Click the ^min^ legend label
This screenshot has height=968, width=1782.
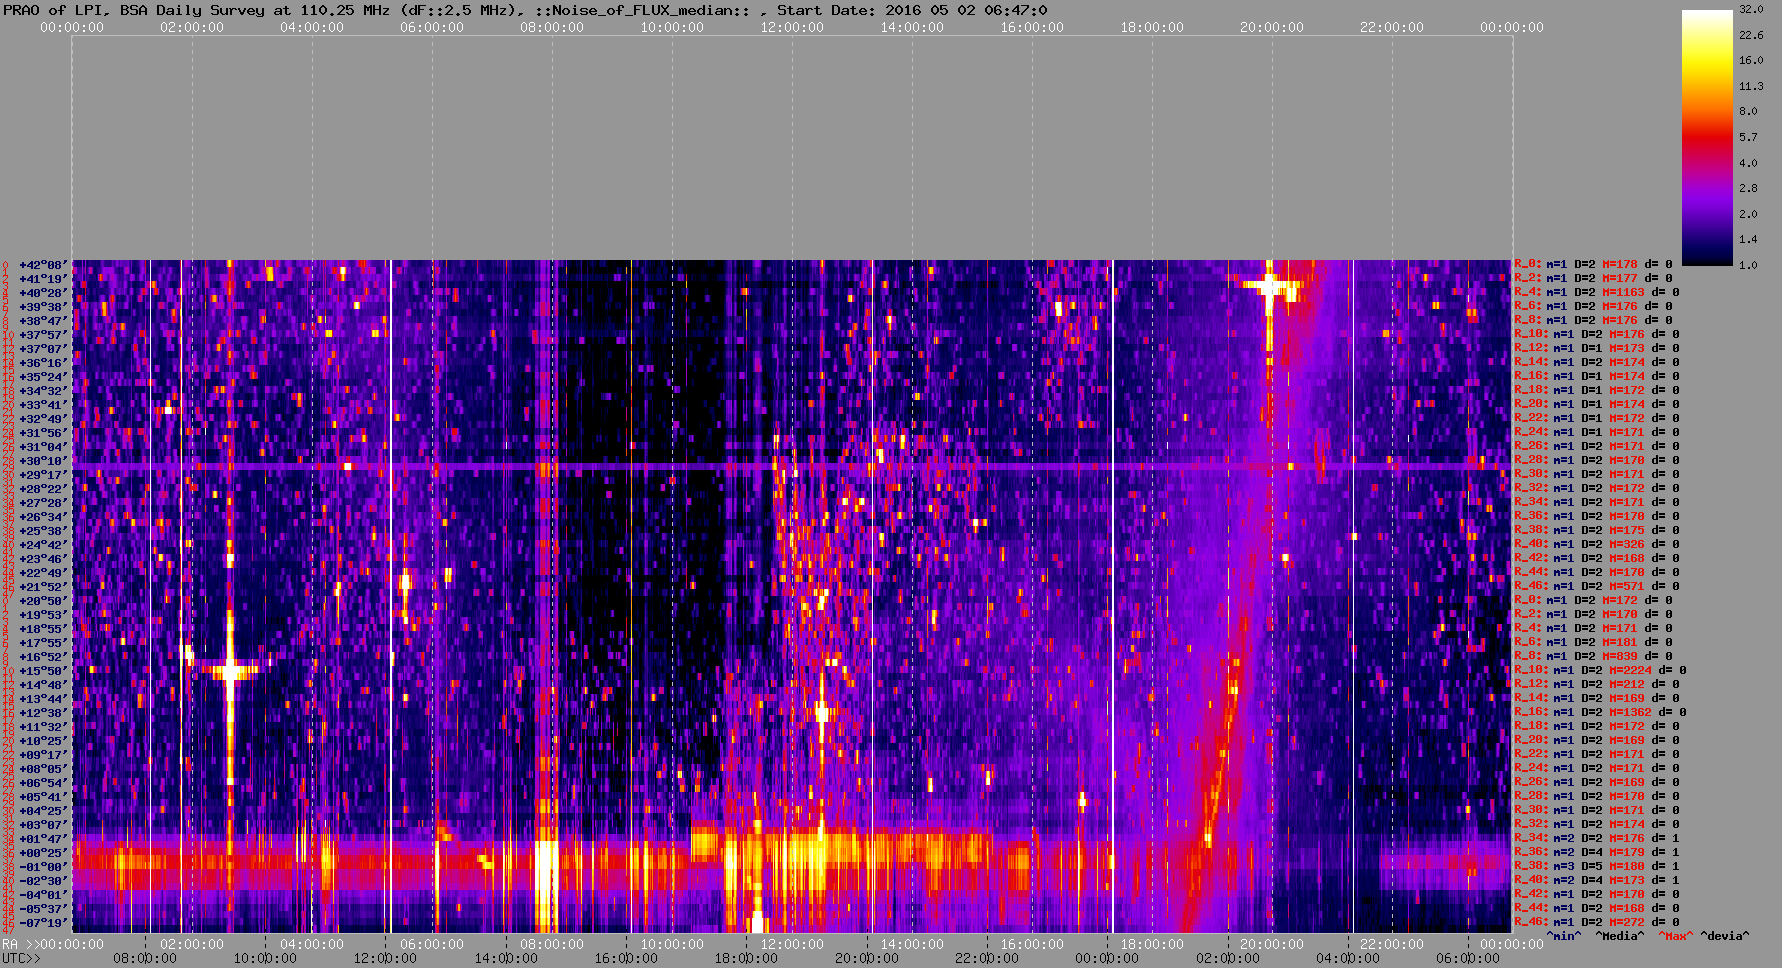[1564, 937]
